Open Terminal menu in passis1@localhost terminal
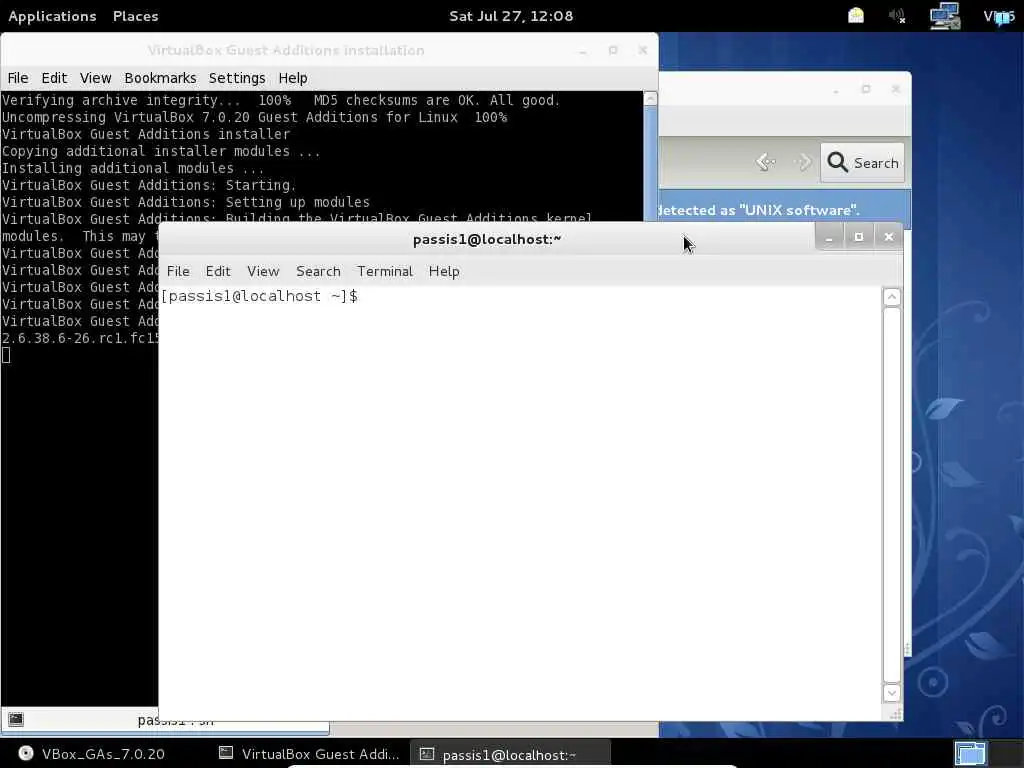Screen dimensions: 1024x768 pos(385,271)
